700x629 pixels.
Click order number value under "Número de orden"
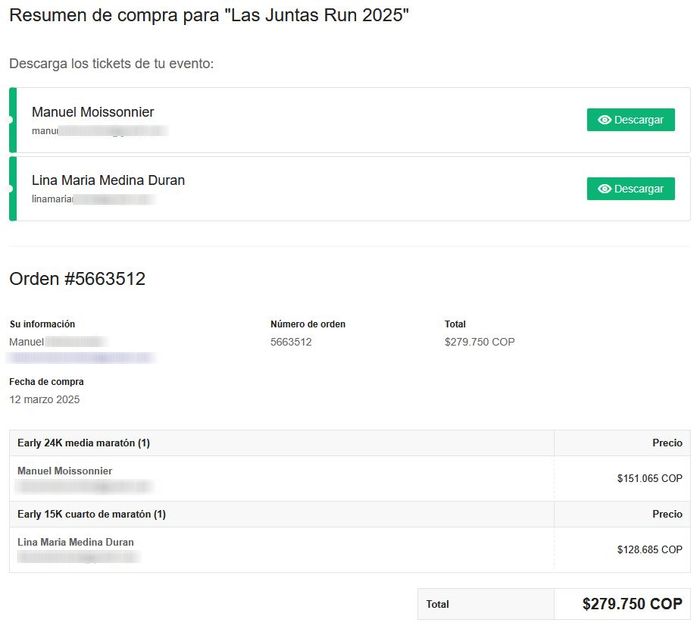tap(291, 342)
